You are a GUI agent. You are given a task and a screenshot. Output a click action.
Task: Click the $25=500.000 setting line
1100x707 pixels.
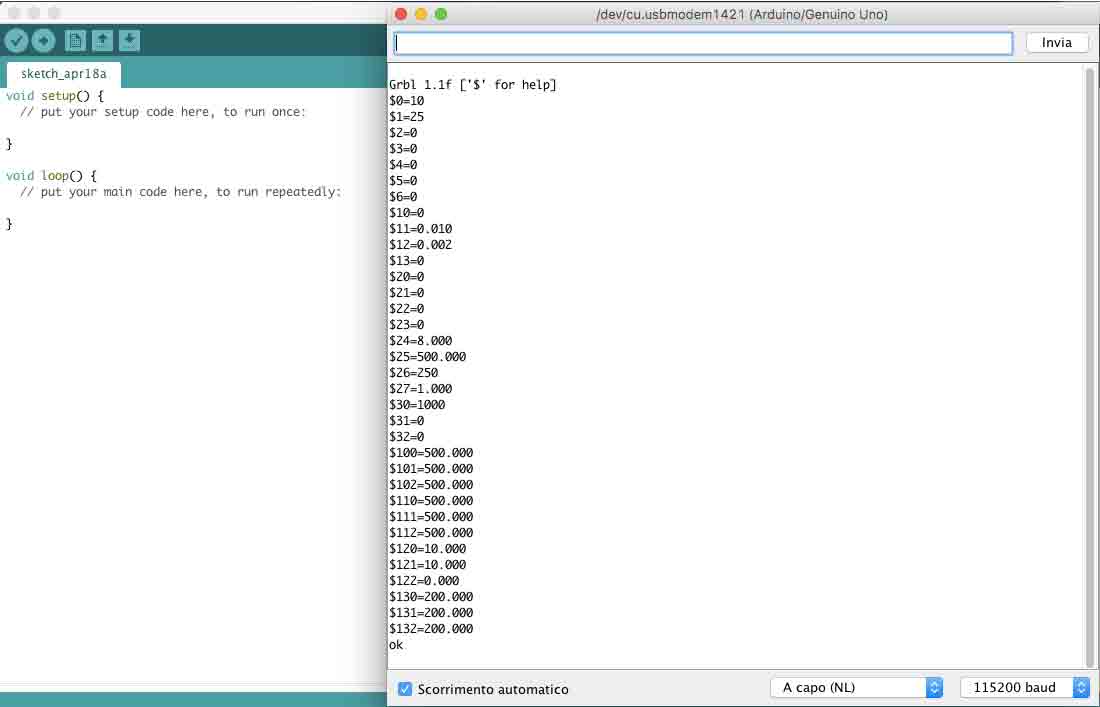click(428, 357)
